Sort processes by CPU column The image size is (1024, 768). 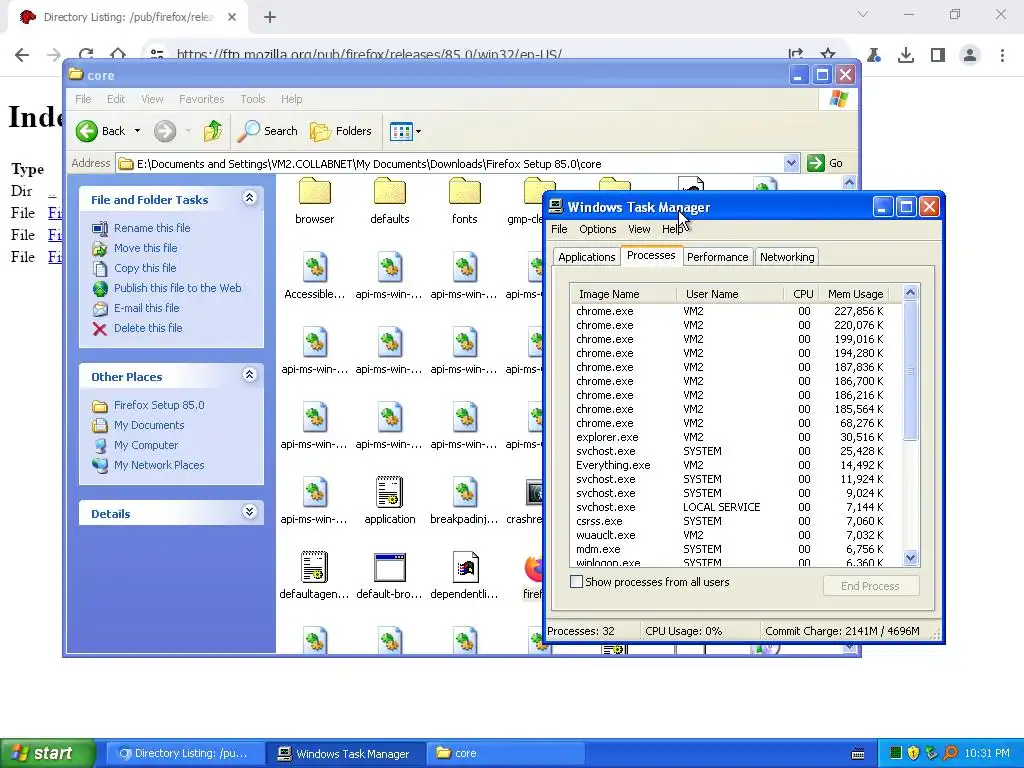[801, 294]
